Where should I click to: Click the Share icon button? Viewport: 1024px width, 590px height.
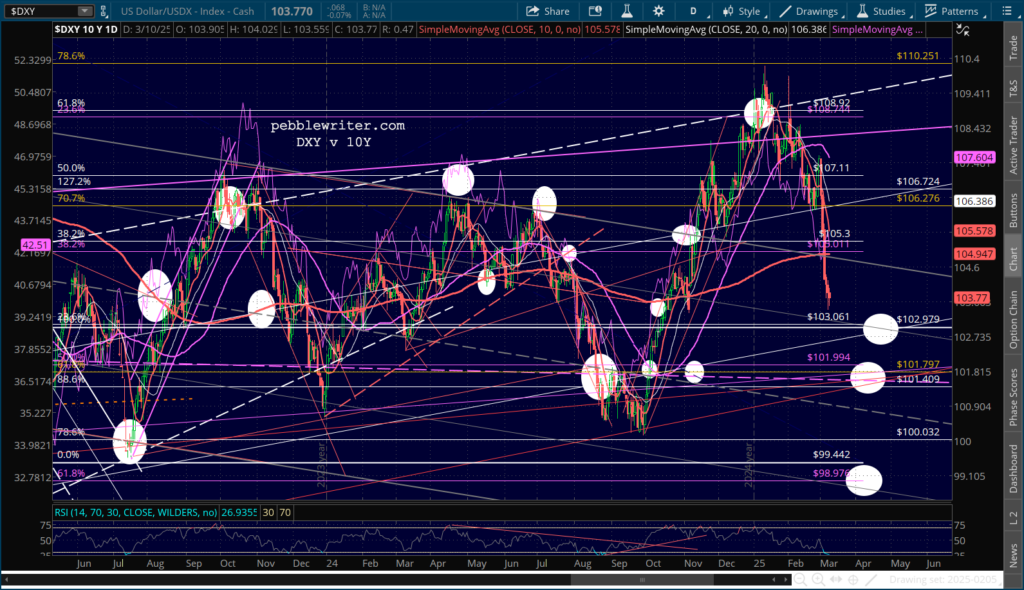pyautogui.click(x=547, y=11)
